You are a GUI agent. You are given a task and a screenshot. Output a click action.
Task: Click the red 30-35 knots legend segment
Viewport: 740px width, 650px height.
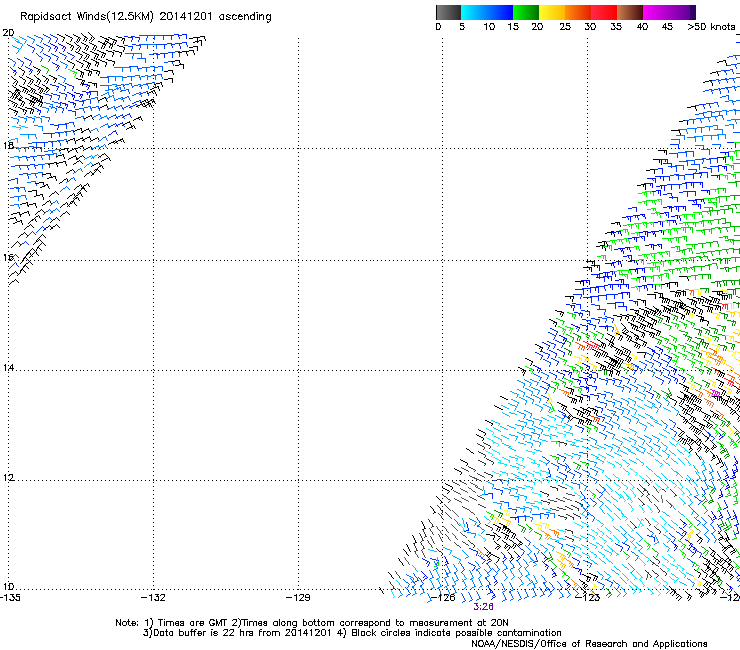pos(604,12)
